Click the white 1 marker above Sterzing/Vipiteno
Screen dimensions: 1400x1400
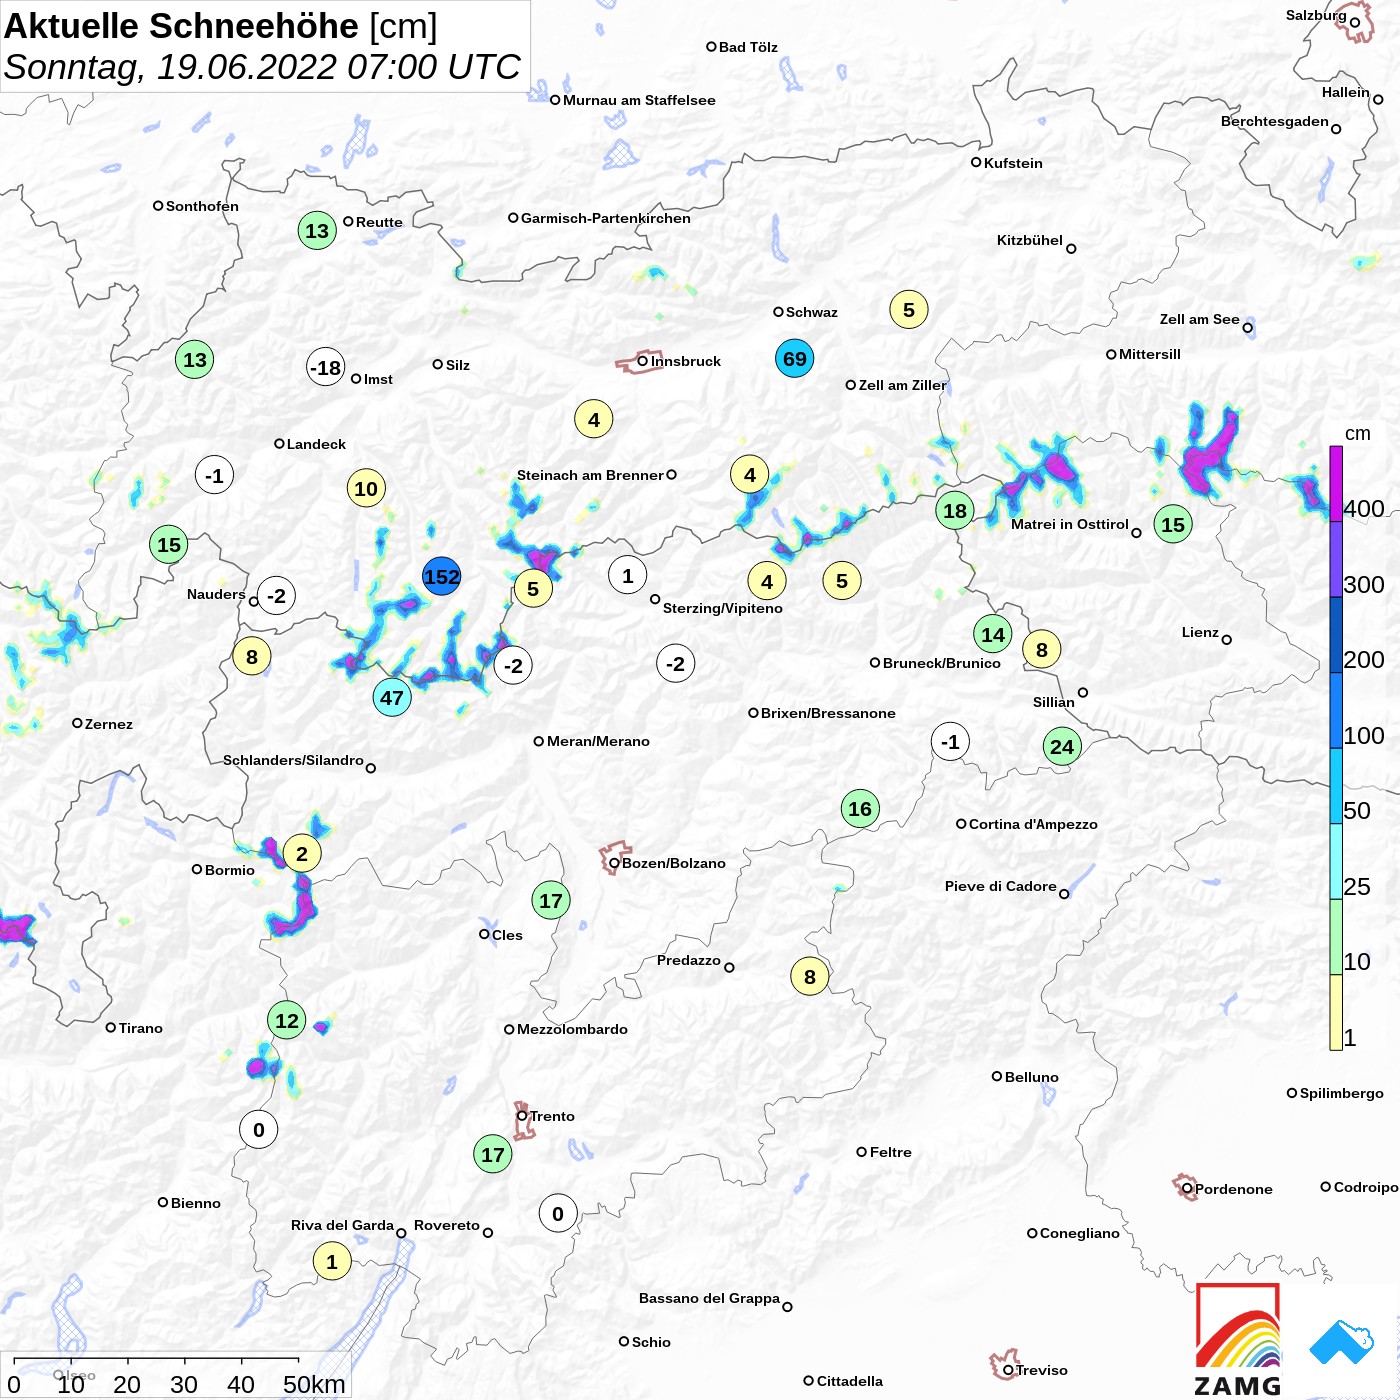[x=628, y=576]
